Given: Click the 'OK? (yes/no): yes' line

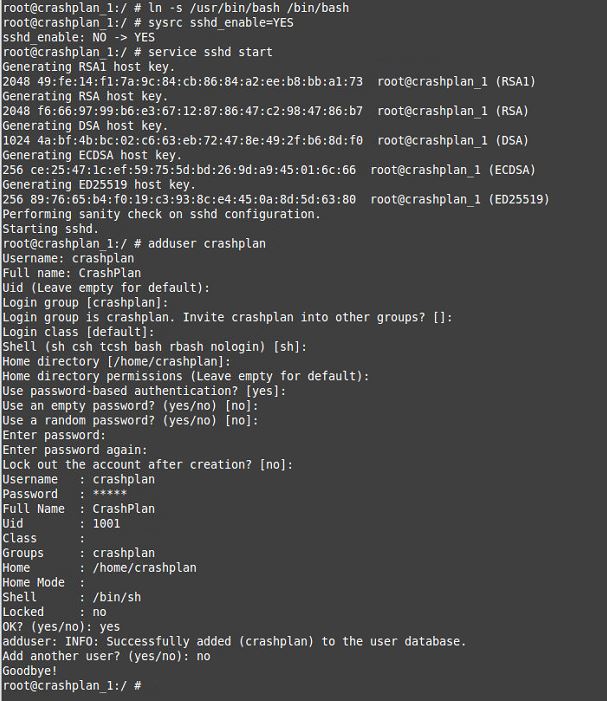Looking at the screenshot, I should tap(61, 627).
